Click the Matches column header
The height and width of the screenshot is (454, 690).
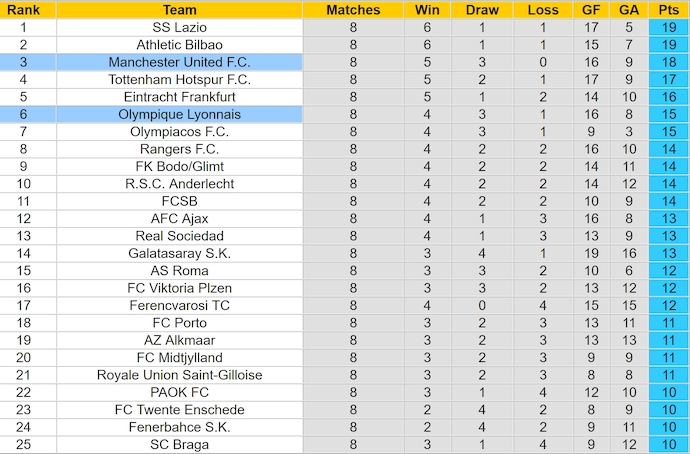tap(354, 10)
